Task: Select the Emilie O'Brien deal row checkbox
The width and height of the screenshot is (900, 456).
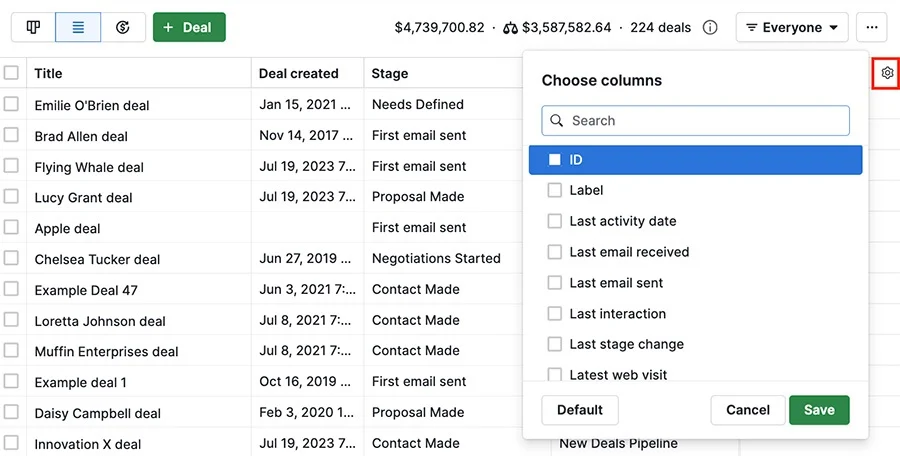Action: pos(11,104)
